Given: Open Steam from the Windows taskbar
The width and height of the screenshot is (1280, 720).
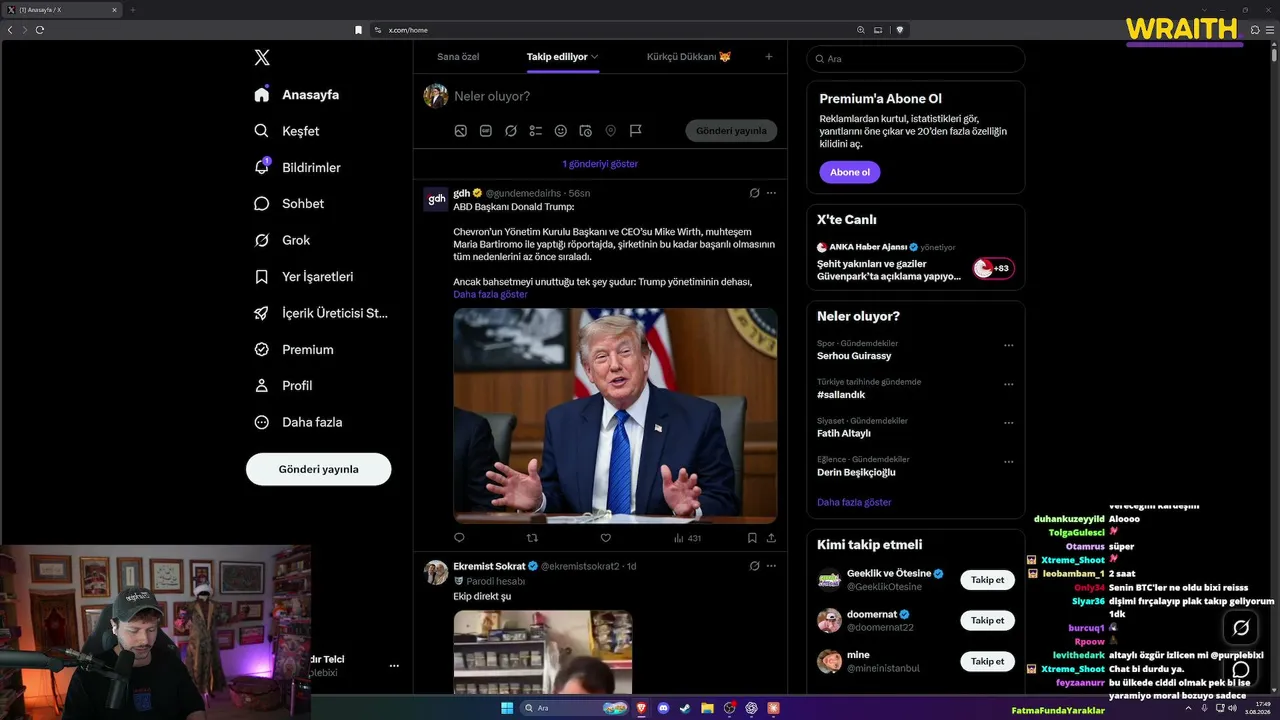Looking at the screenshot, I should click(685, 708).
